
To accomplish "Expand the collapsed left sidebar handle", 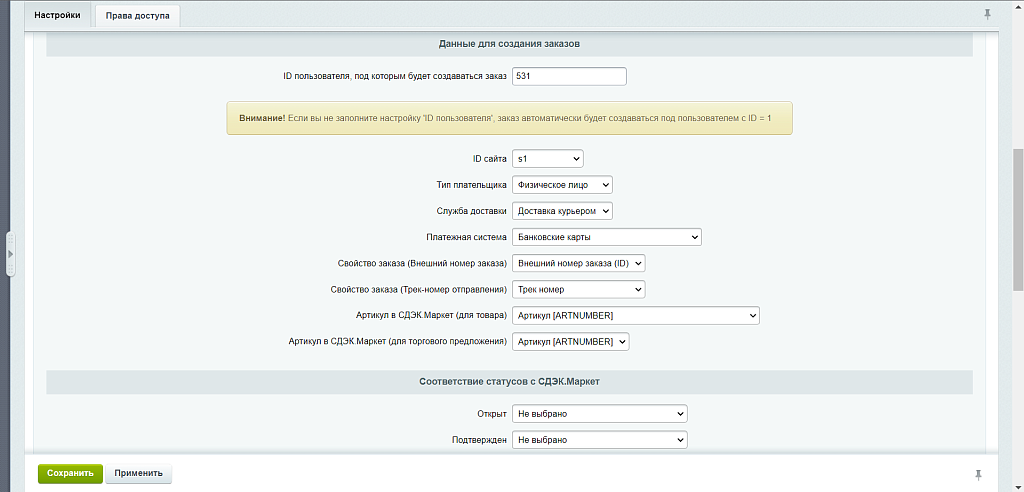I will click(10, 255).
